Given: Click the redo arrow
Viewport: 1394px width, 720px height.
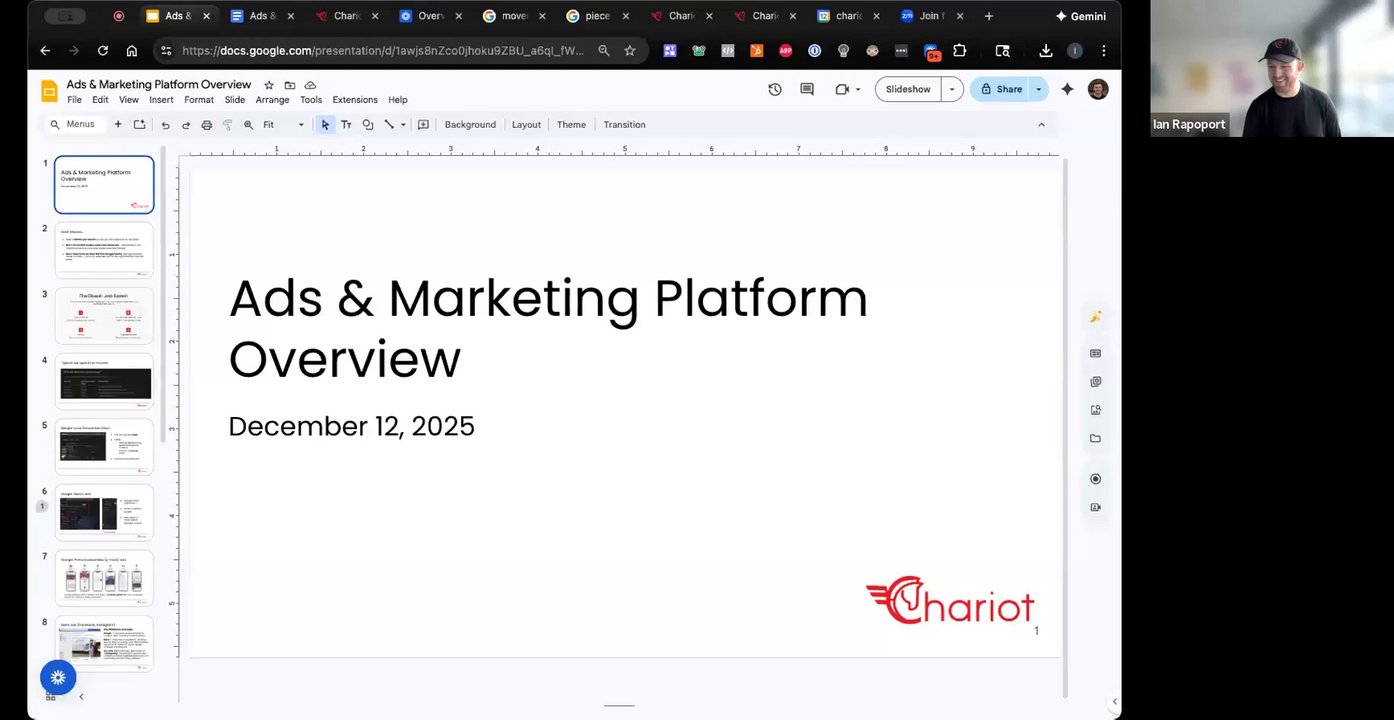Looking at the screenshot, I should click(x=186, y=125).
